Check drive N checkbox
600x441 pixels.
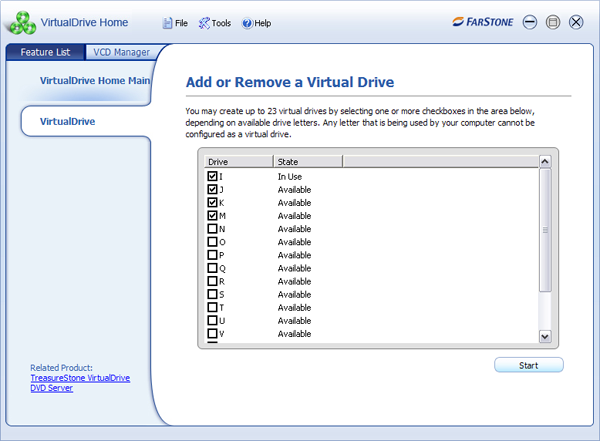pyautogui.click(x=212, y=229)
